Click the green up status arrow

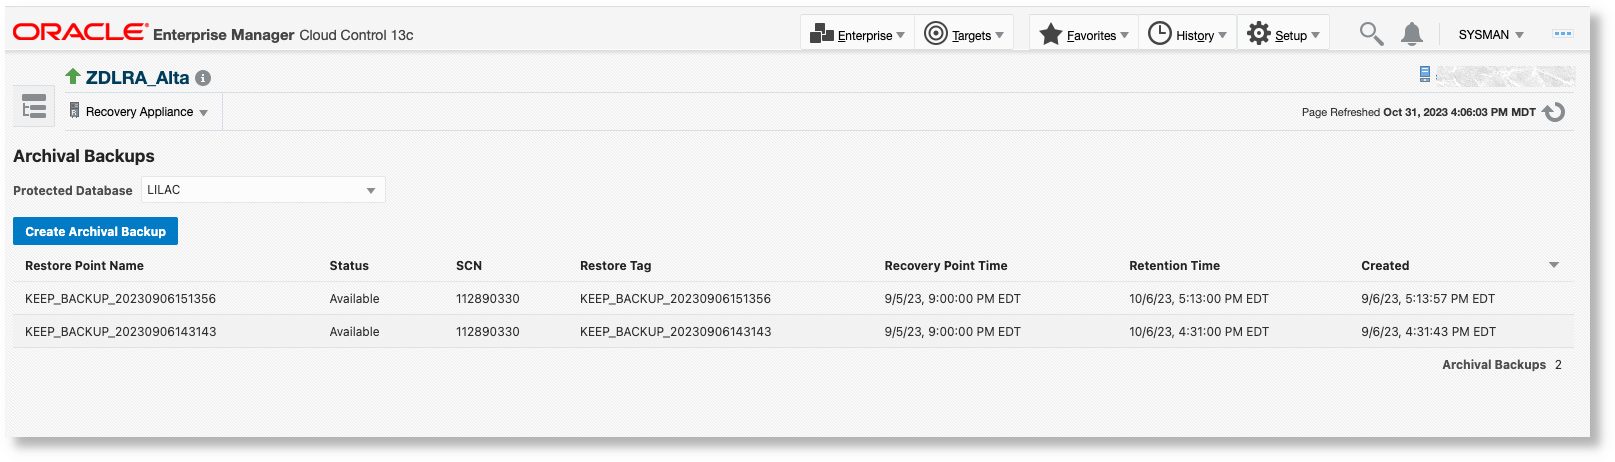[73, 76]
